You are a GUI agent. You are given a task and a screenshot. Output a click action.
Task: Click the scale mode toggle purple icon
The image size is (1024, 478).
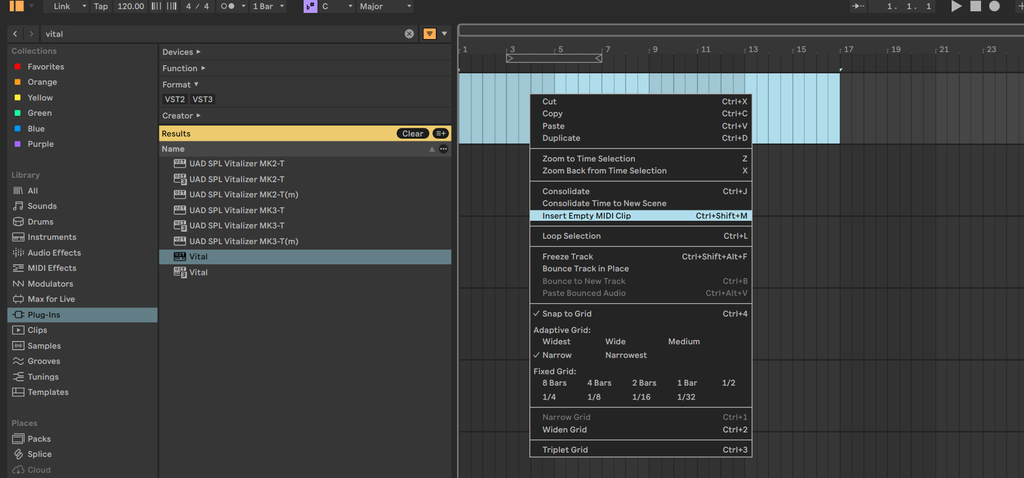point(310,6)
